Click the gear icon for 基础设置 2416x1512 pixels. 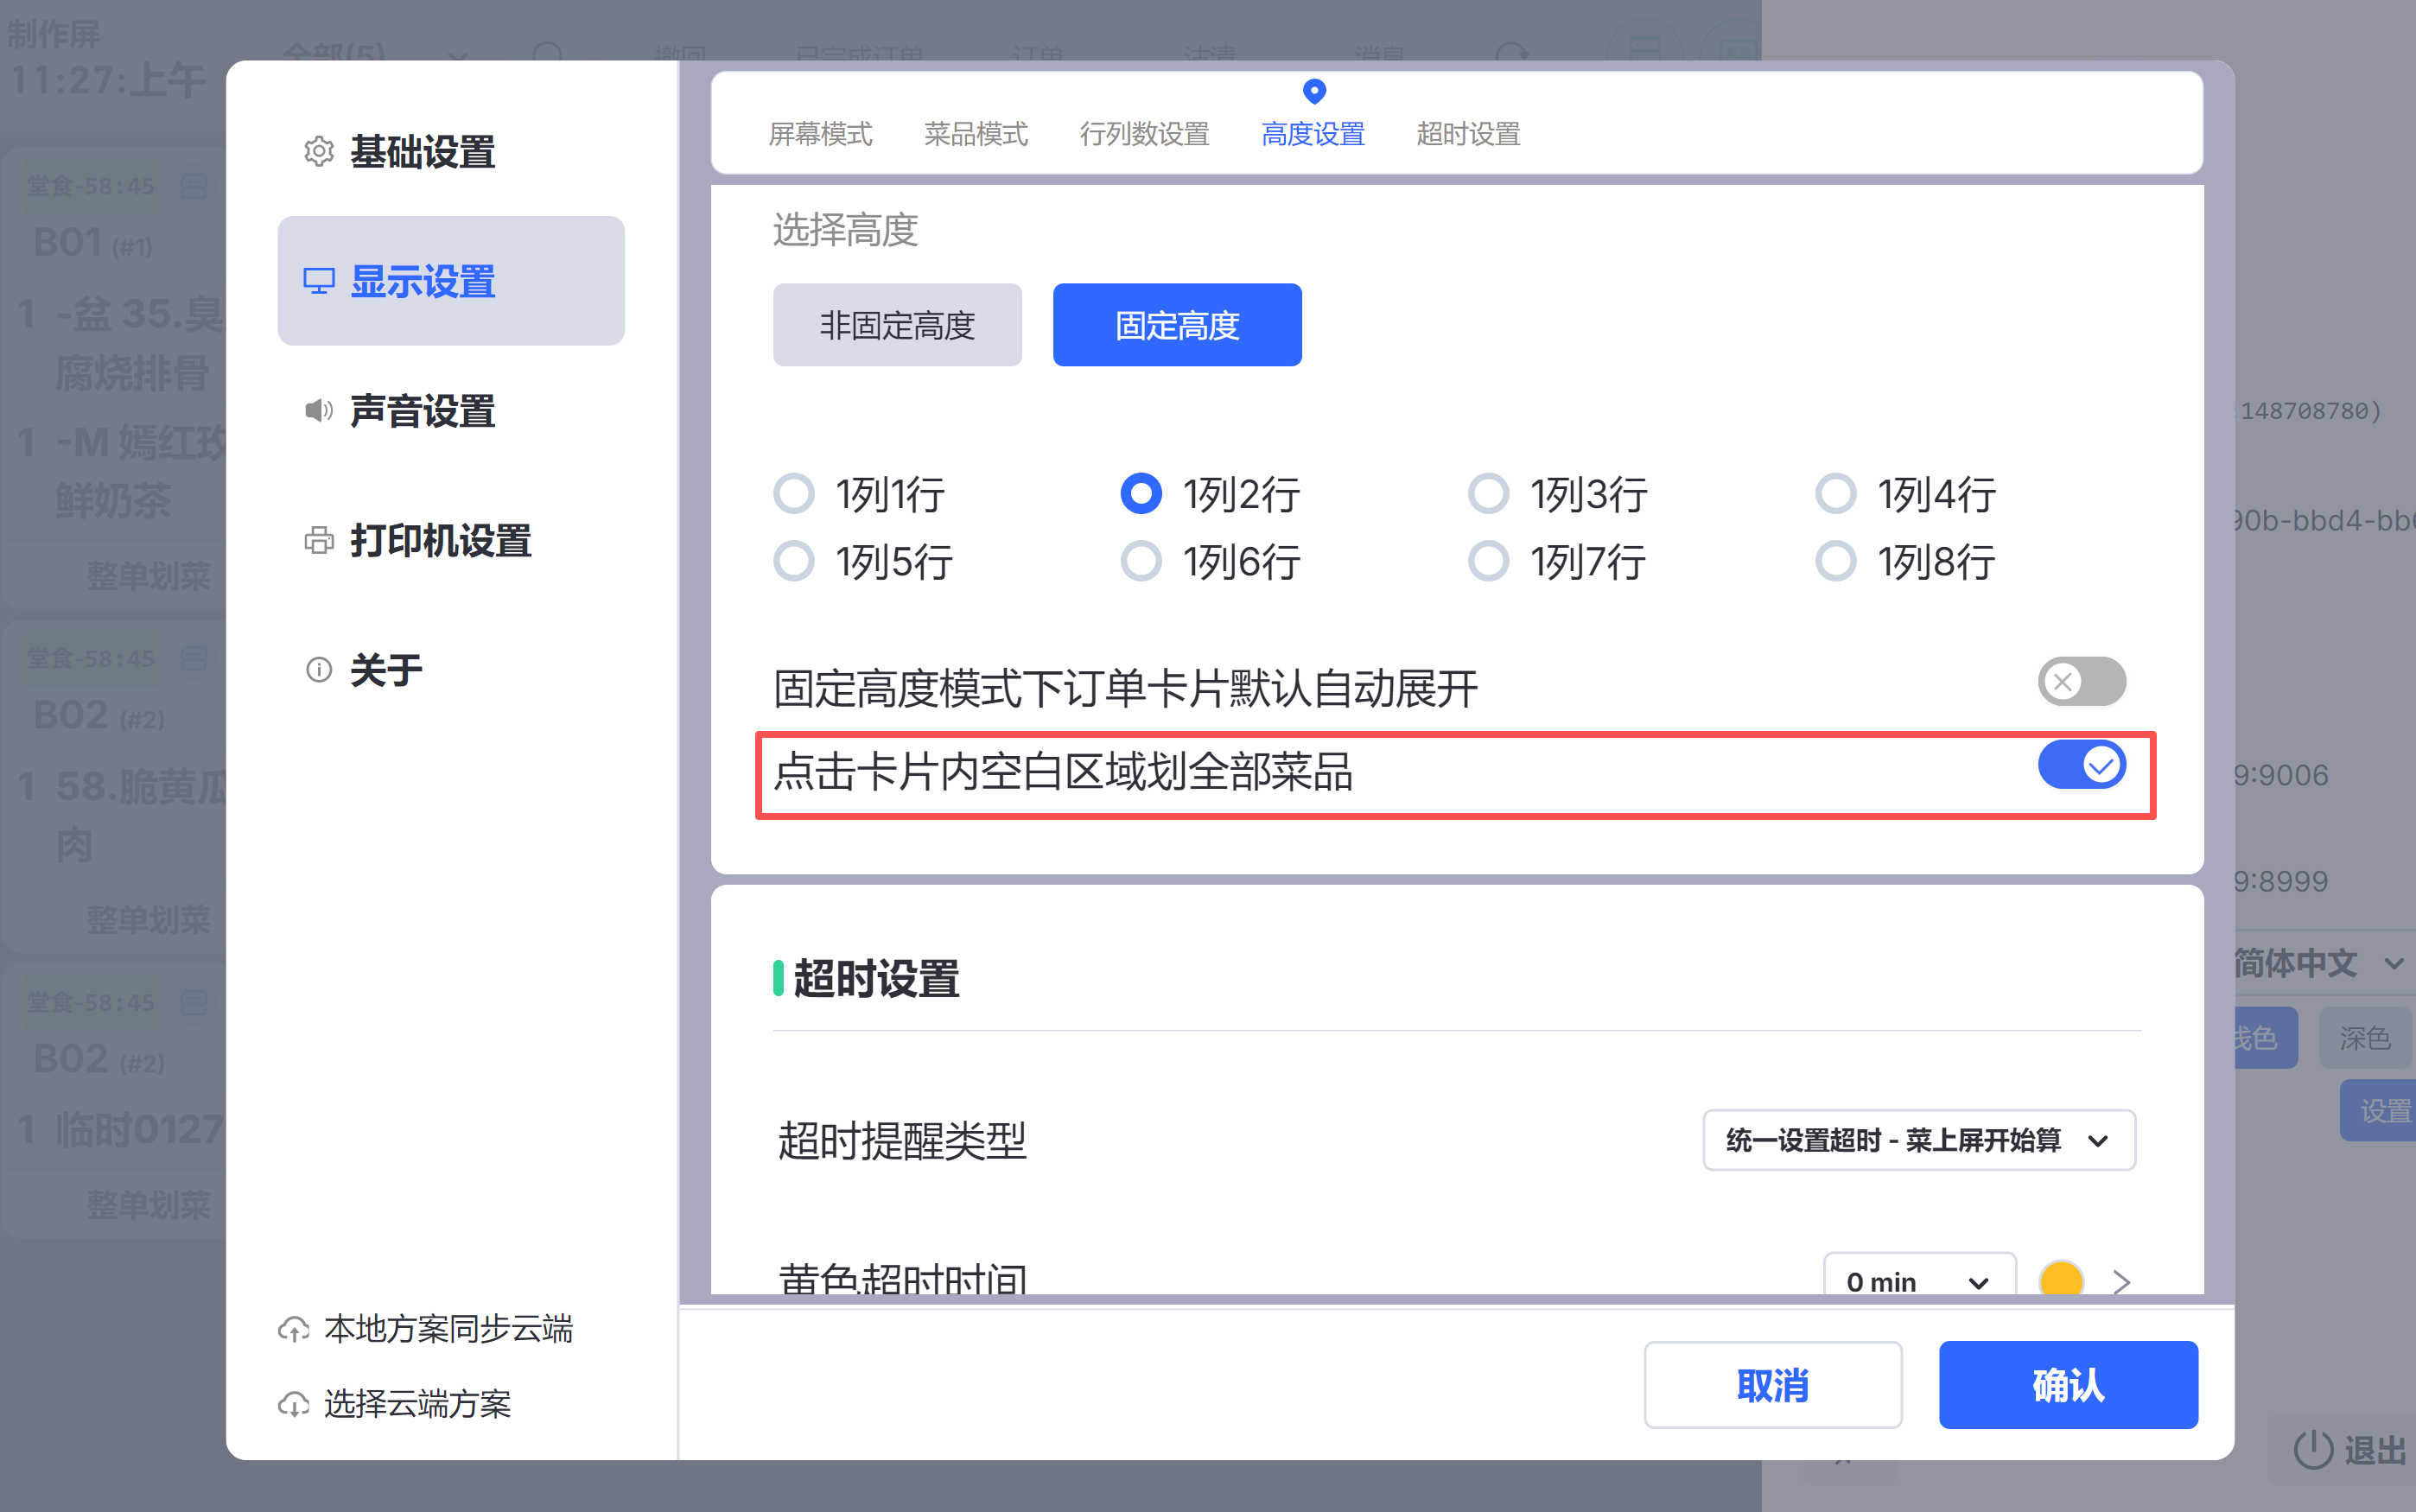tap(318, 152)
